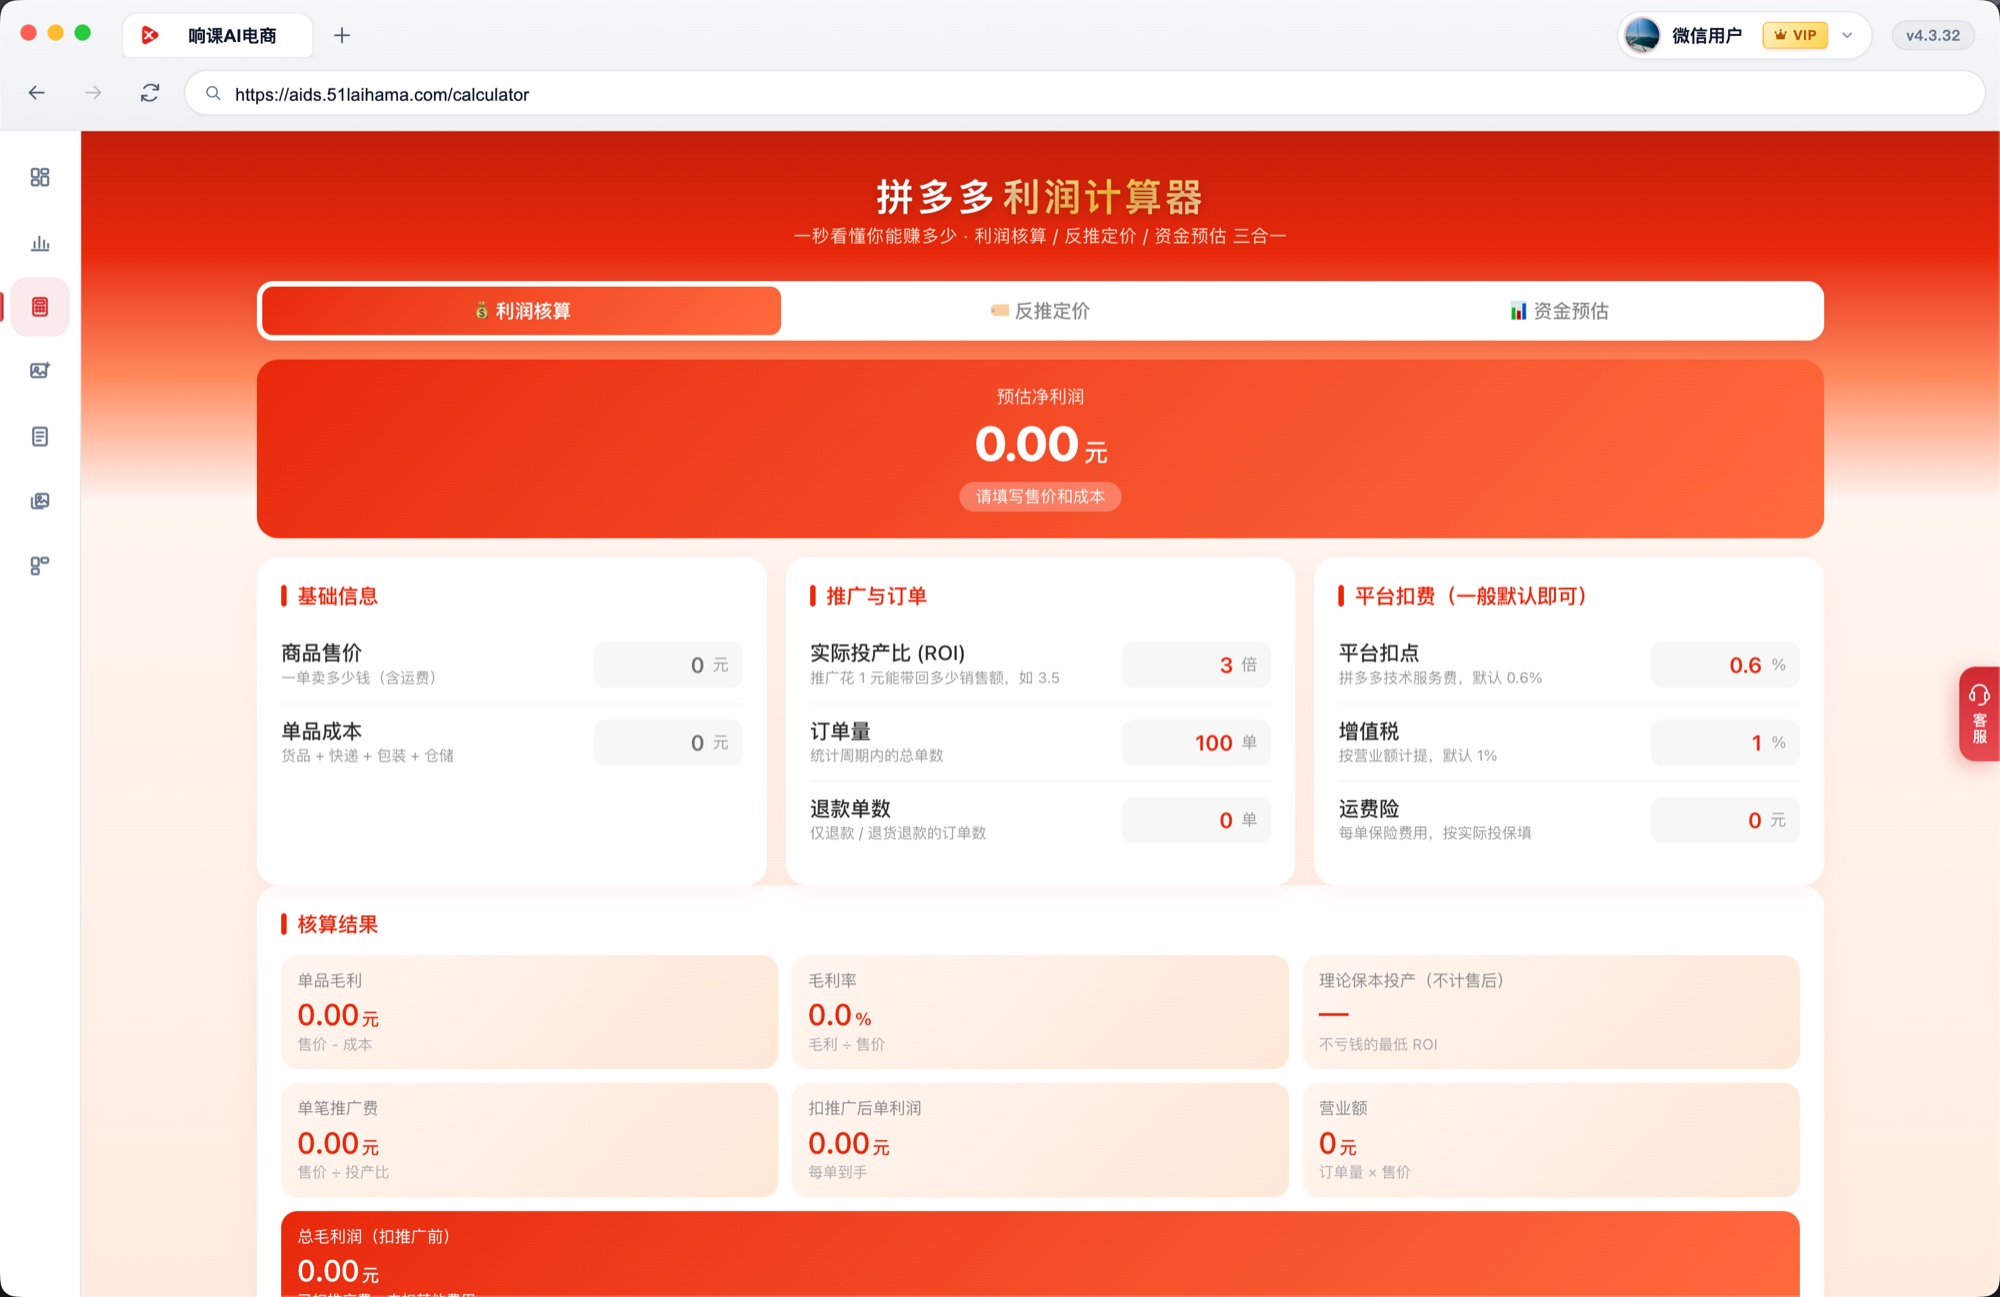Open the 客服 customer service floating button
Image resolution: width=2000 pixels, height=1297 pixels.
1979,714
